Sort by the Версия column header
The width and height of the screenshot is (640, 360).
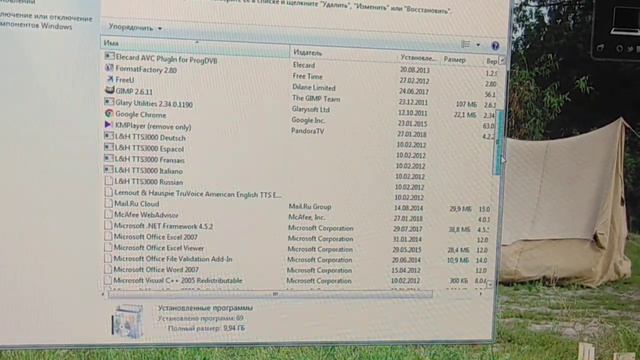click(x=492, y=61)
